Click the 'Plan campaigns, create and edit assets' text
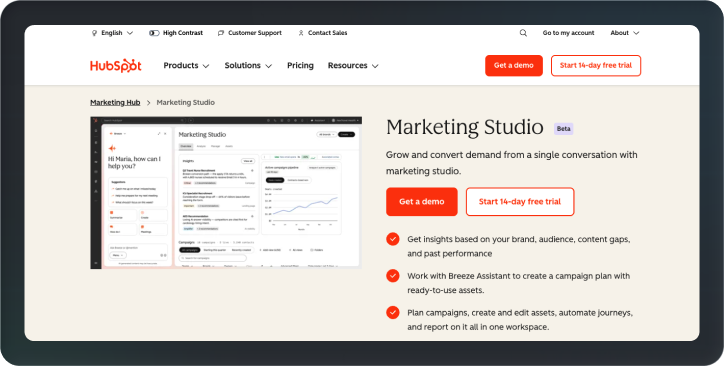 coord(519,320)
